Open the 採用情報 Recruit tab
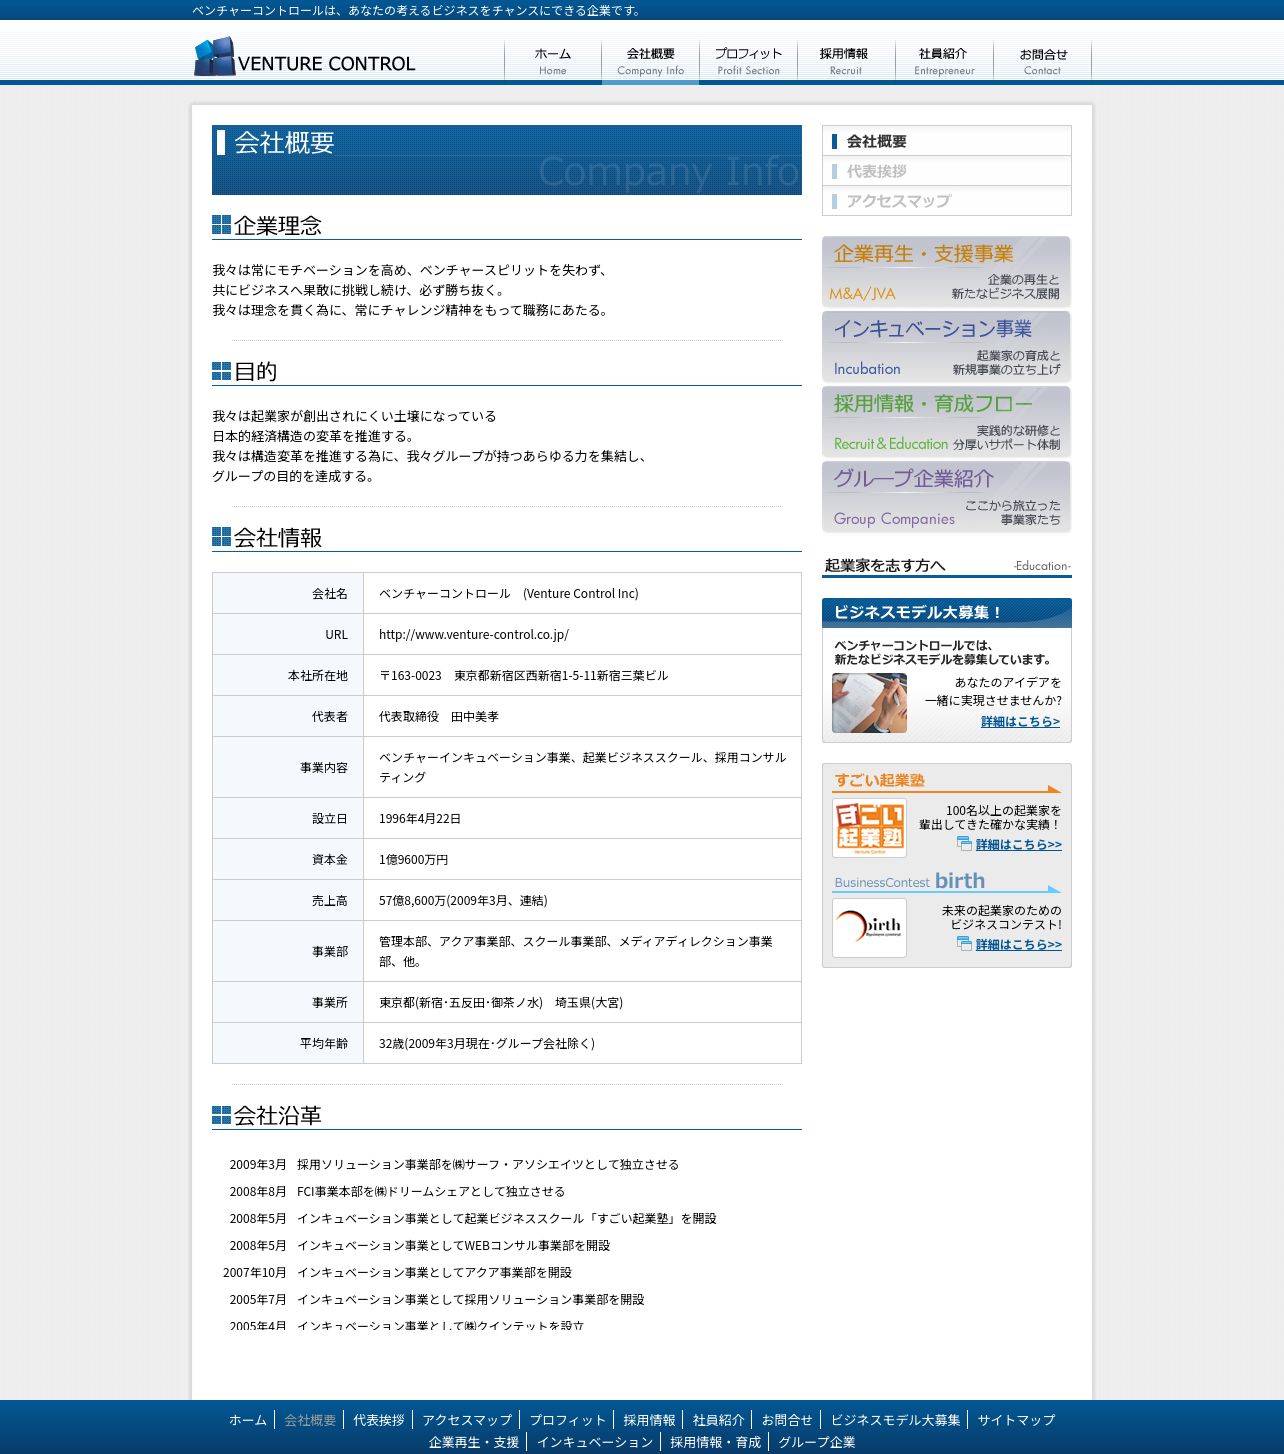1284x1454 pixels. (x=845, y=61)
